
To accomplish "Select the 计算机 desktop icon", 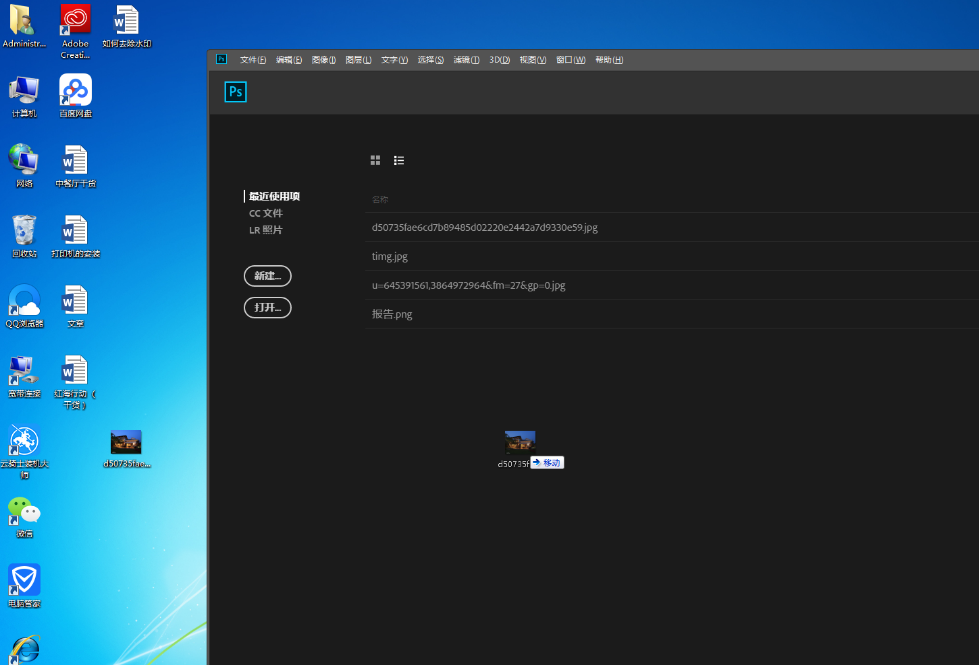I will click(x=24, y=96).
